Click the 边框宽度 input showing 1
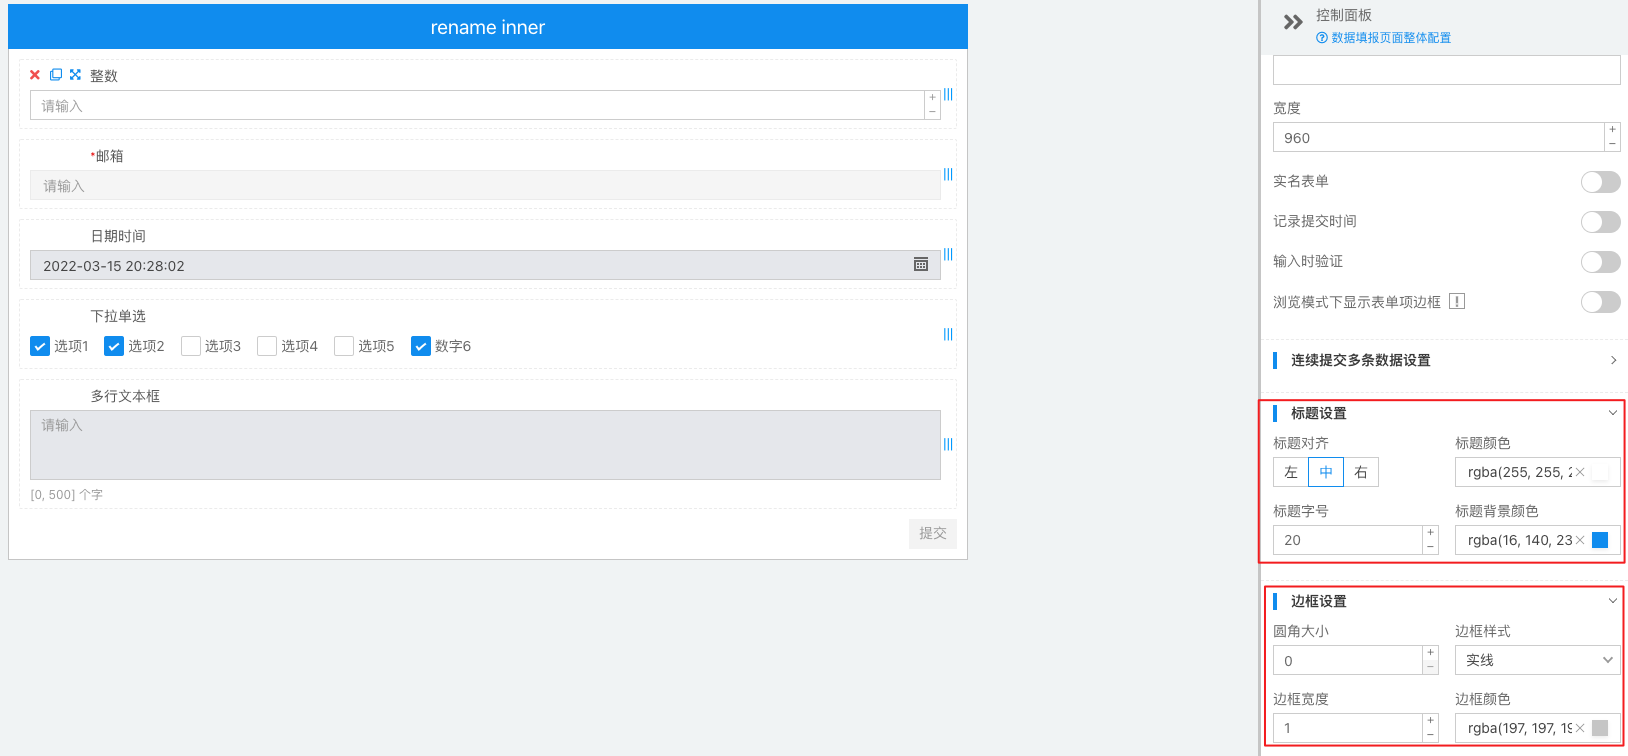 [x=1348, y=728]
